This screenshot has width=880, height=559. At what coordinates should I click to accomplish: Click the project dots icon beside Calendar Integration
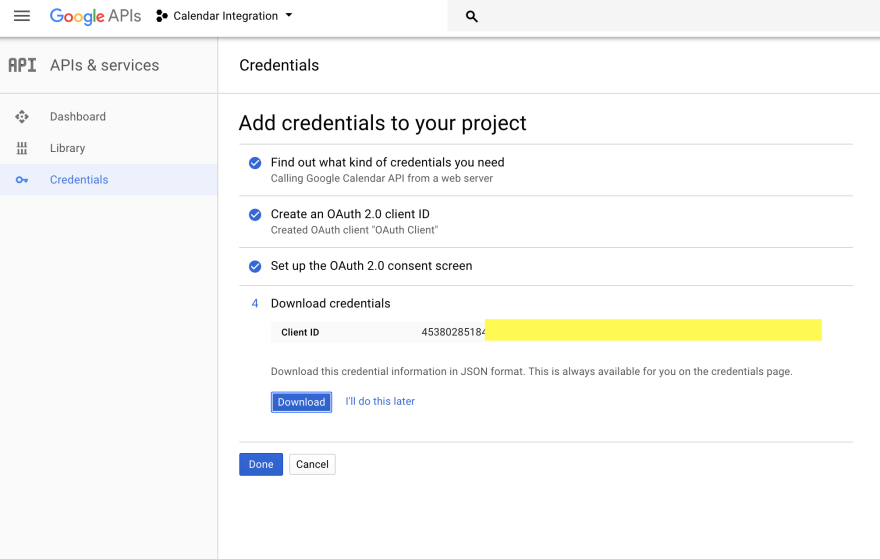[x=162, y=16]
